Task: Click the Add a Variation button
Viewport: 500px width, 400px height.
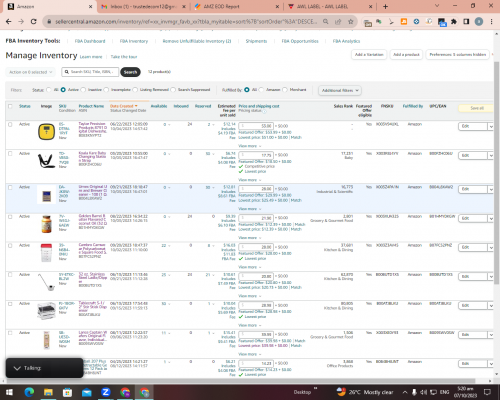Action: 369,54
